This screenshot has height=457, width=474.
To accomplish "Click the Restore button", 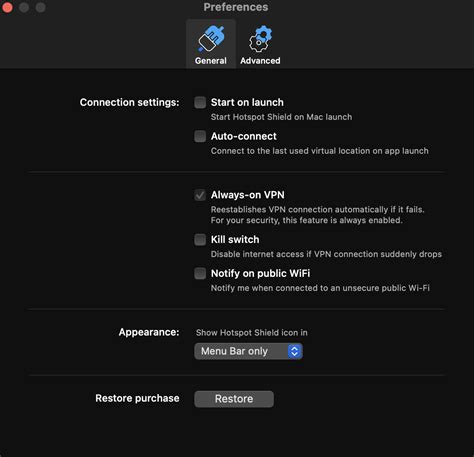I will 234,399.
